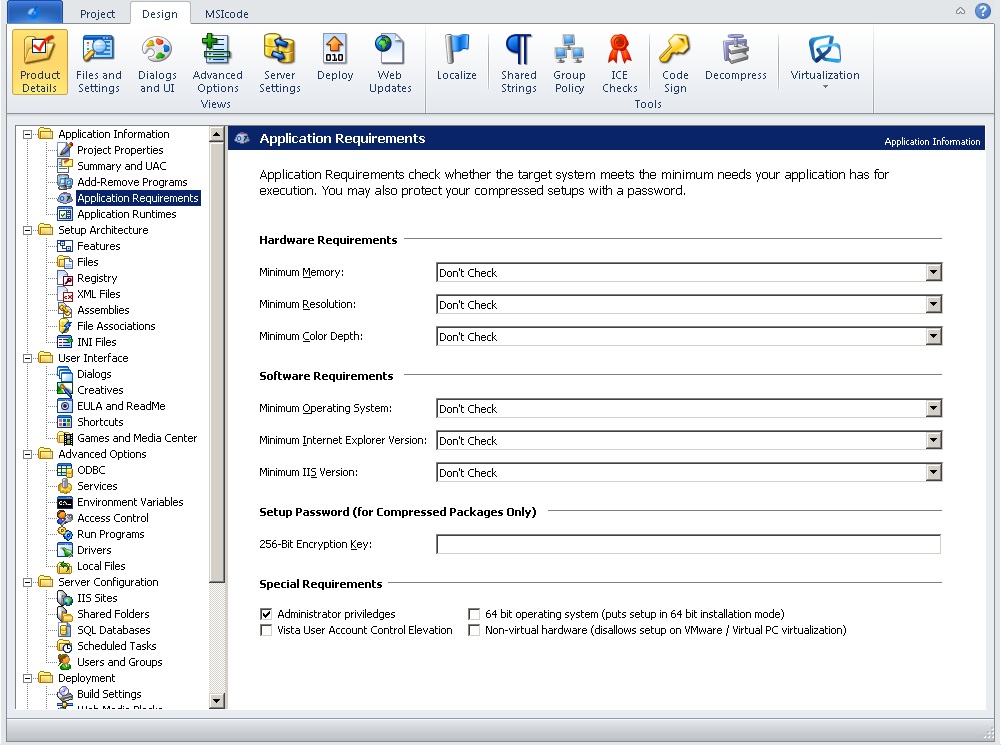Screen dimensions: 1001x745
Task: Open the Server Settings view
Action: [280, 63]
